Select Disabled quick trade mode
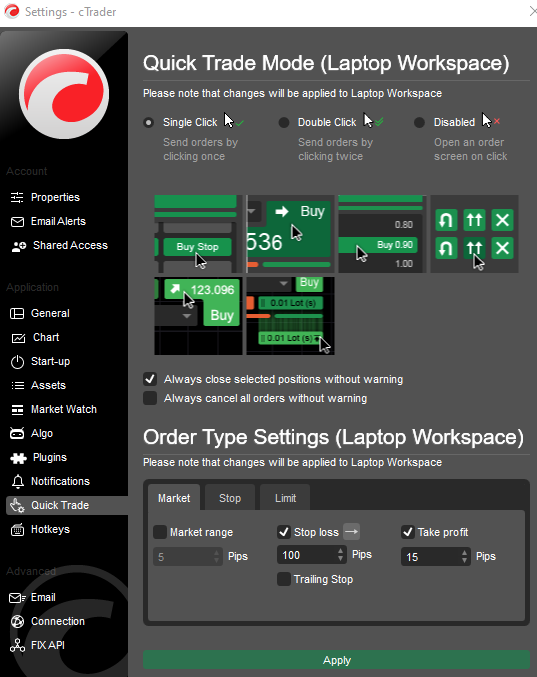 click(419, 123)
